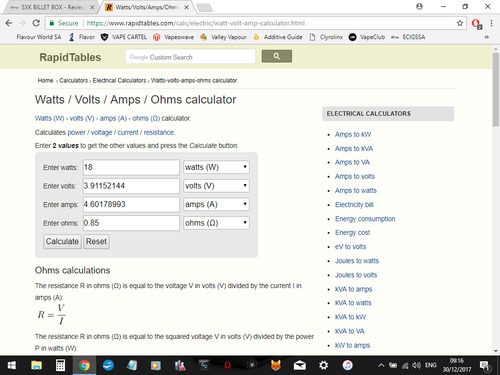The image size is (500, 375).
Task: Click the Reset button
Action: pyautogui.click(x=96, y=241)
